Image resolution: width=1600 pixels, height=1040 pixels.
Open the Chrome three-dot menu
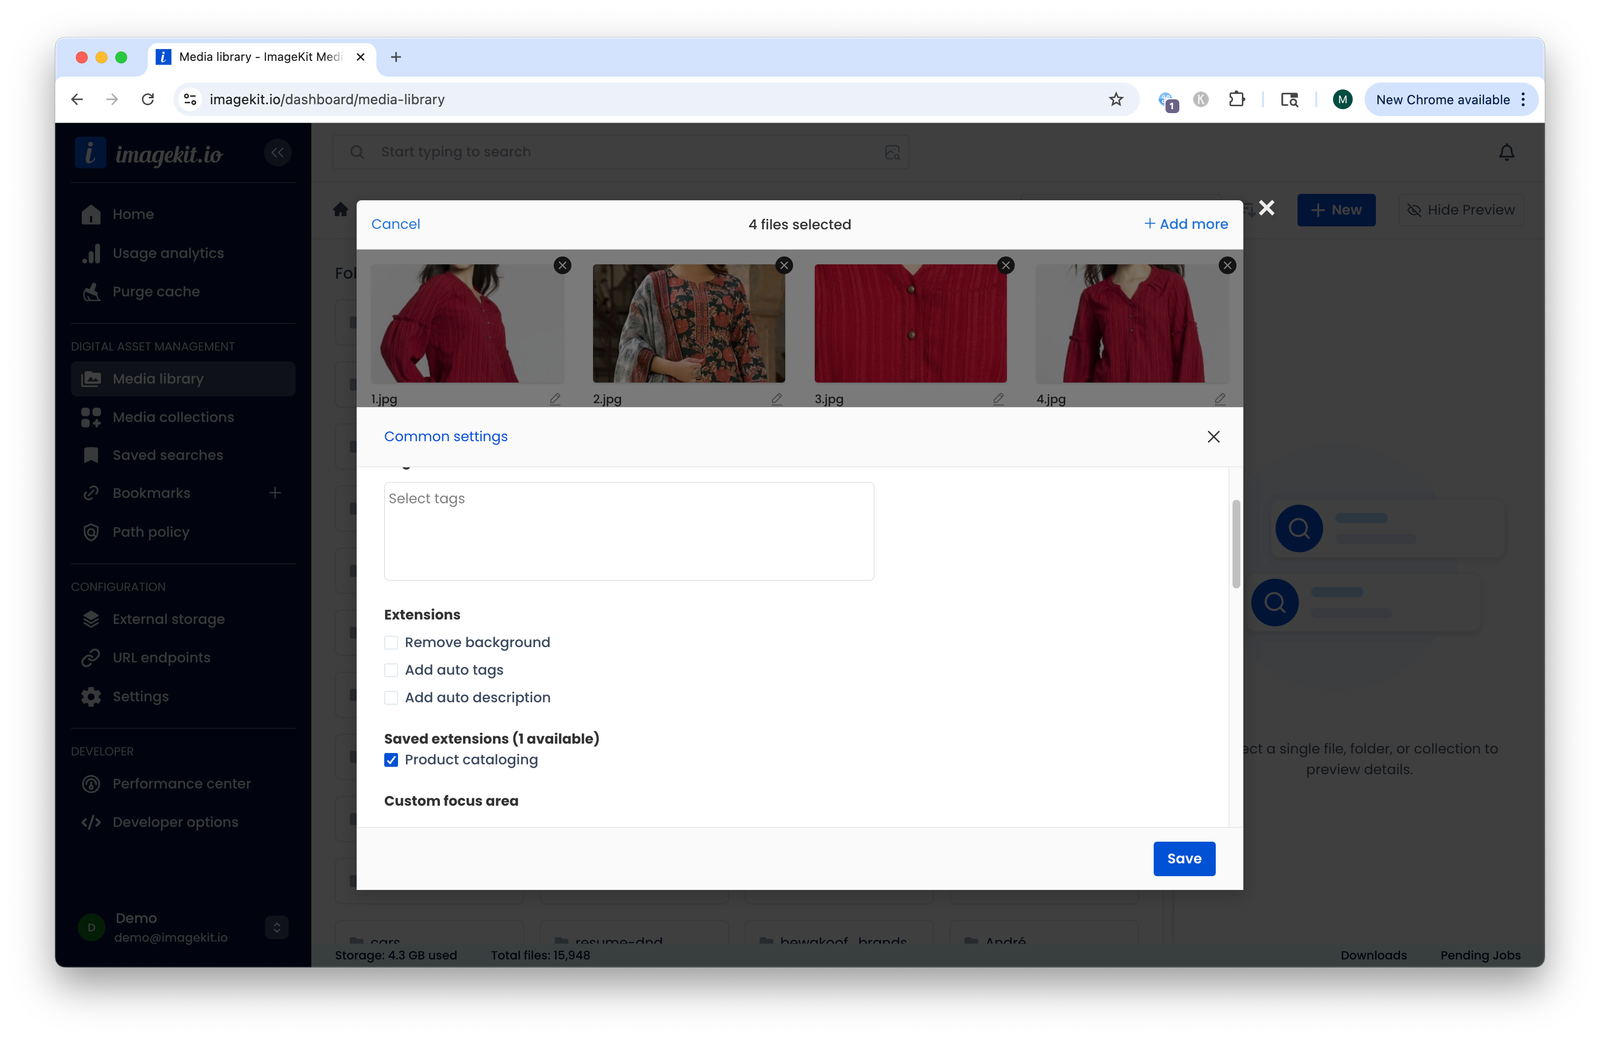(x=1523, y=99)
